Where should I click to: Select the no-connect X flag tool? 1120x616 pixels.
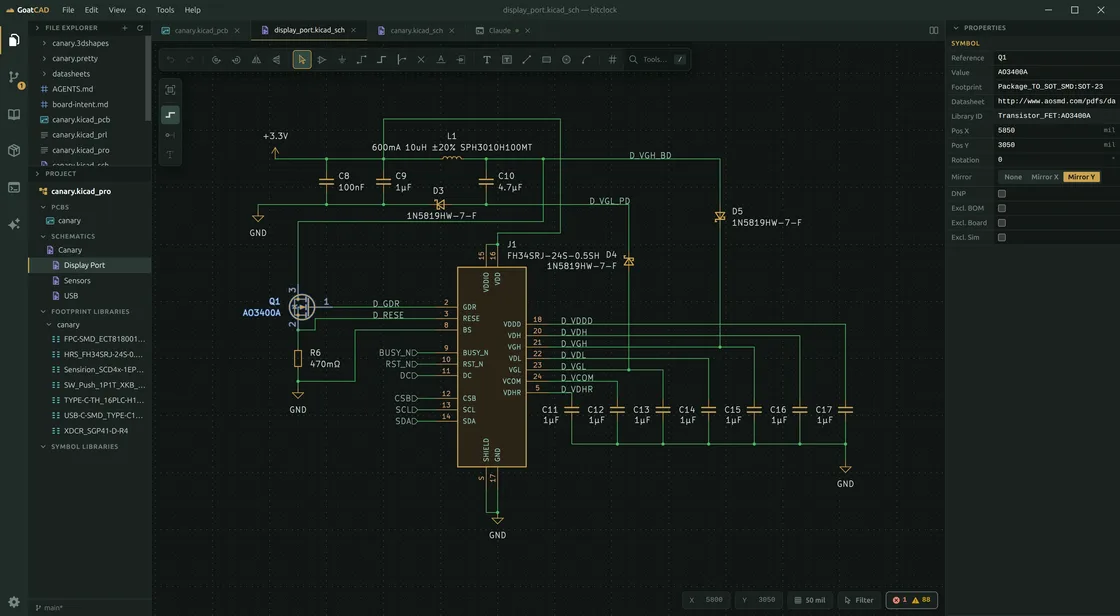pos(421,59)
